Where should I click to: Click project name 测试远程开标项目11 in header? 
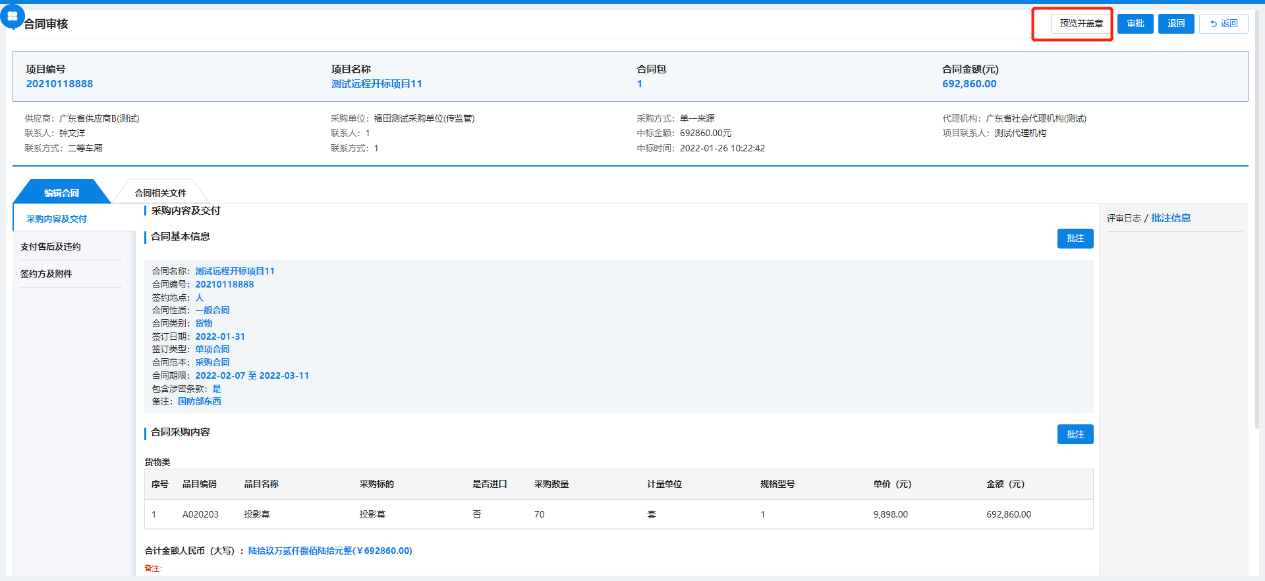point(376,84)
